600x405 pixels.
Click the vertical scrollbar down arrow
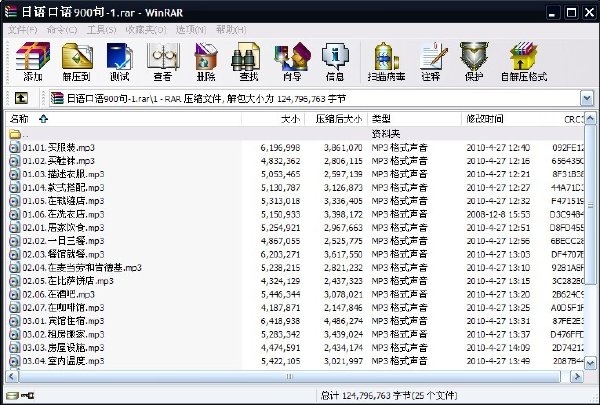point(590,363)
